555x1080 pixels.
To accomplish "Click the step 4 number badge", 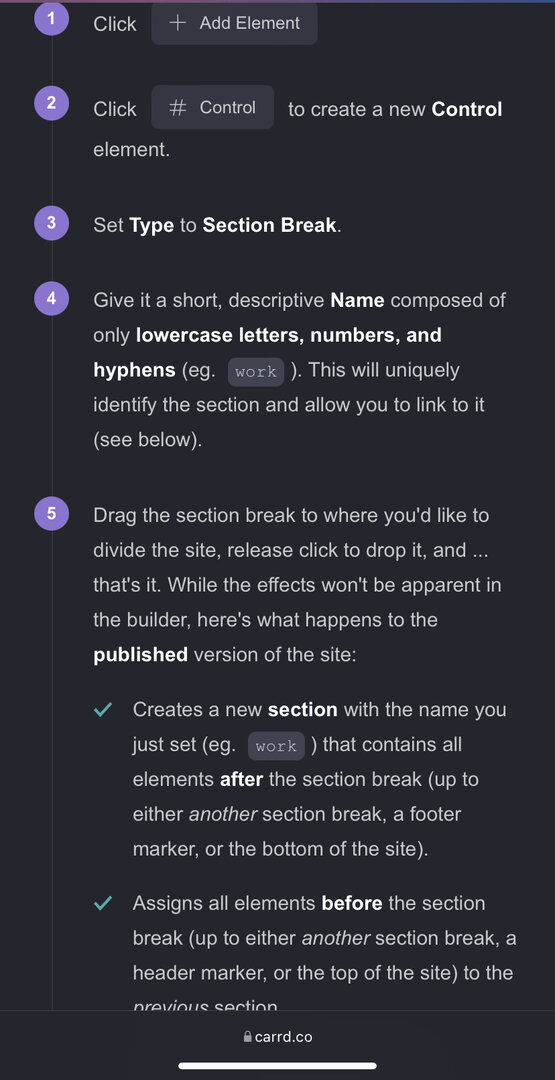I will click(x=52, y=298).
